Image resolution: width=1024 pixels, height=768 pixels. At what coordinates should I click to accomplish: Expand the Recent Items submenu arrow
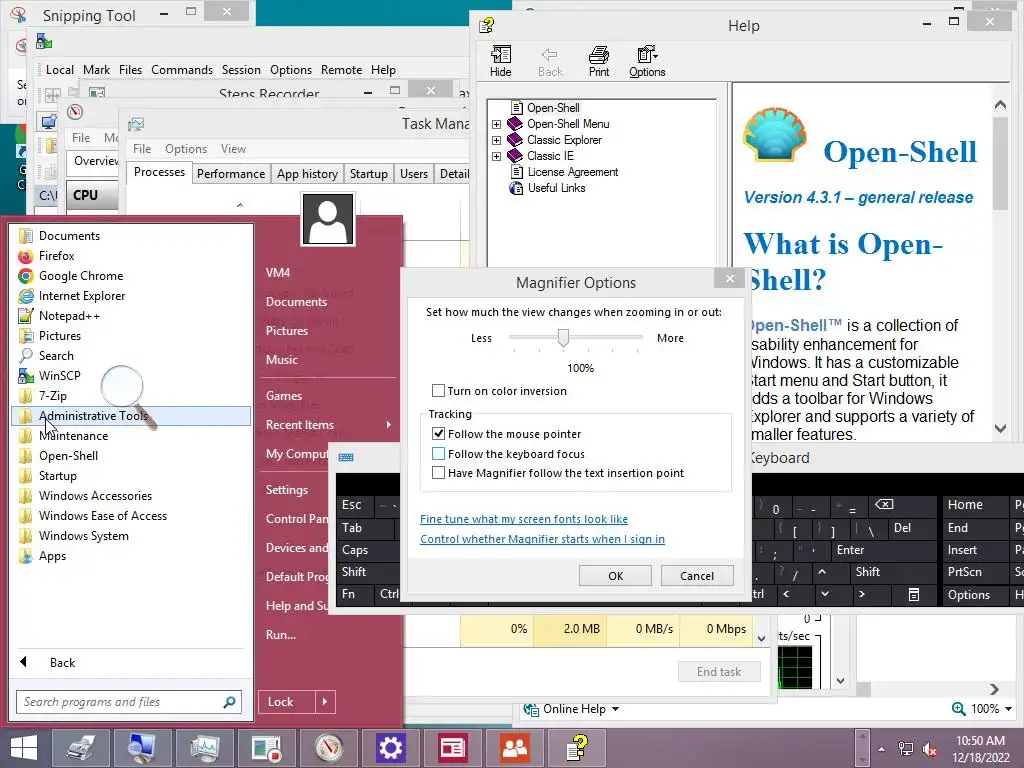pos(389,424)
